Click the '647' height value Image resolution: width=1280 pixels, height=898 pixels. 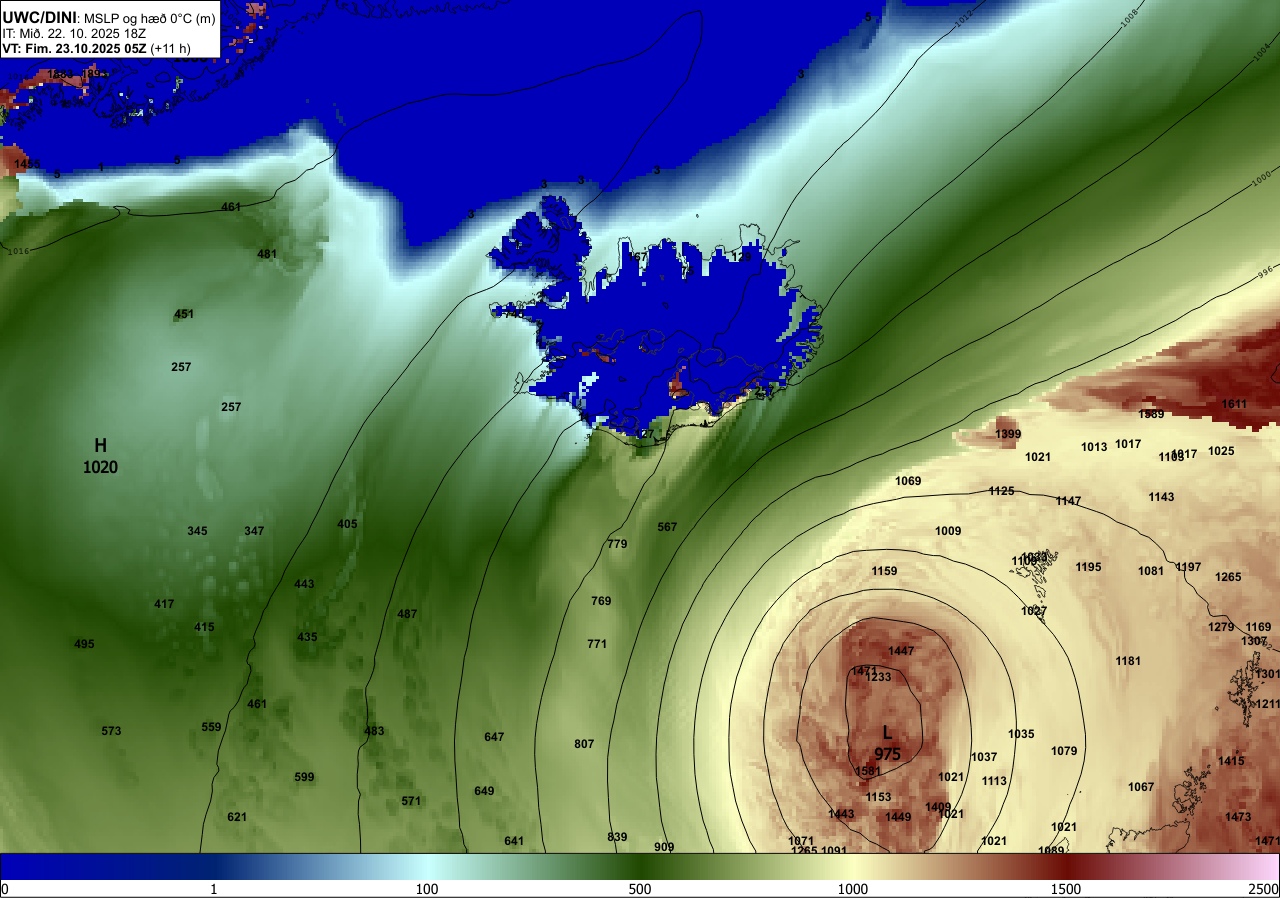click(494, 737)
